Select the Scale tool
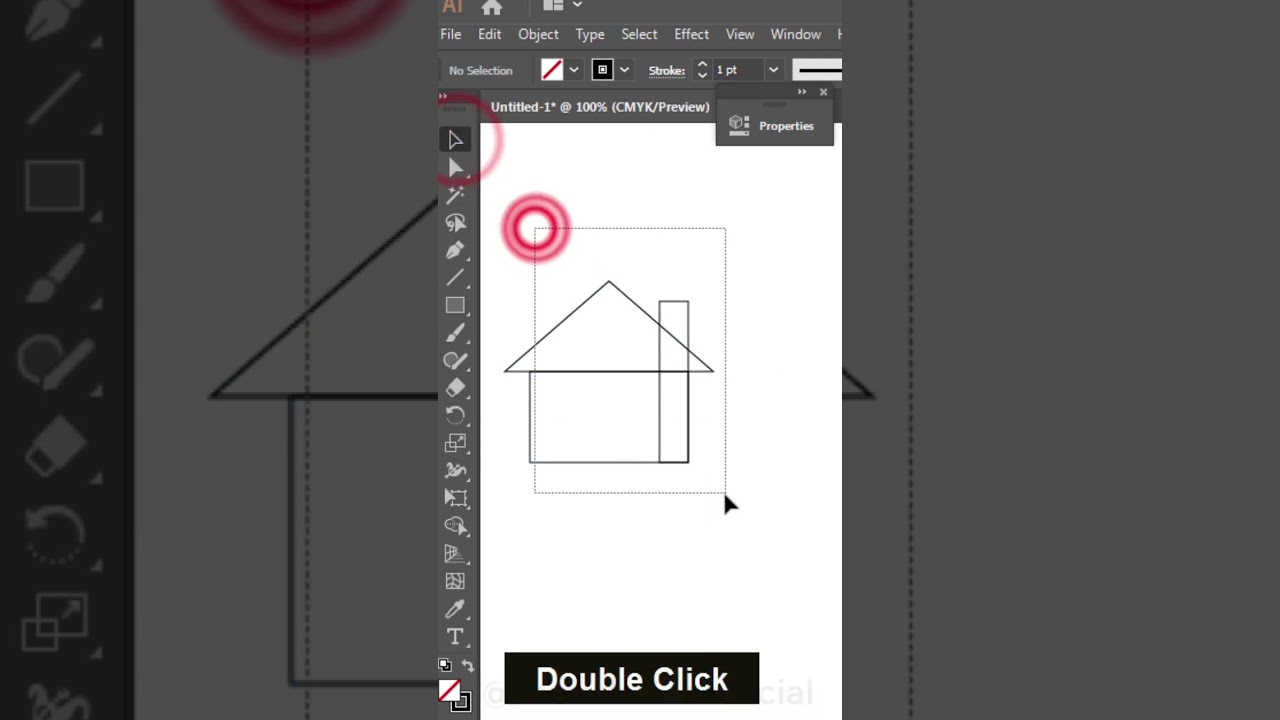This screenshot has height=720, width=1280. (455, 443)
